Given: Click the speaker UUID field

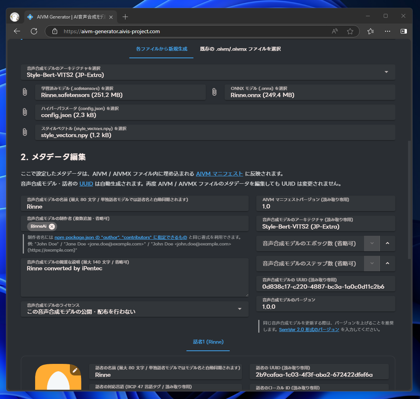Looking at the screenshot, I should (x=319, y=372).
